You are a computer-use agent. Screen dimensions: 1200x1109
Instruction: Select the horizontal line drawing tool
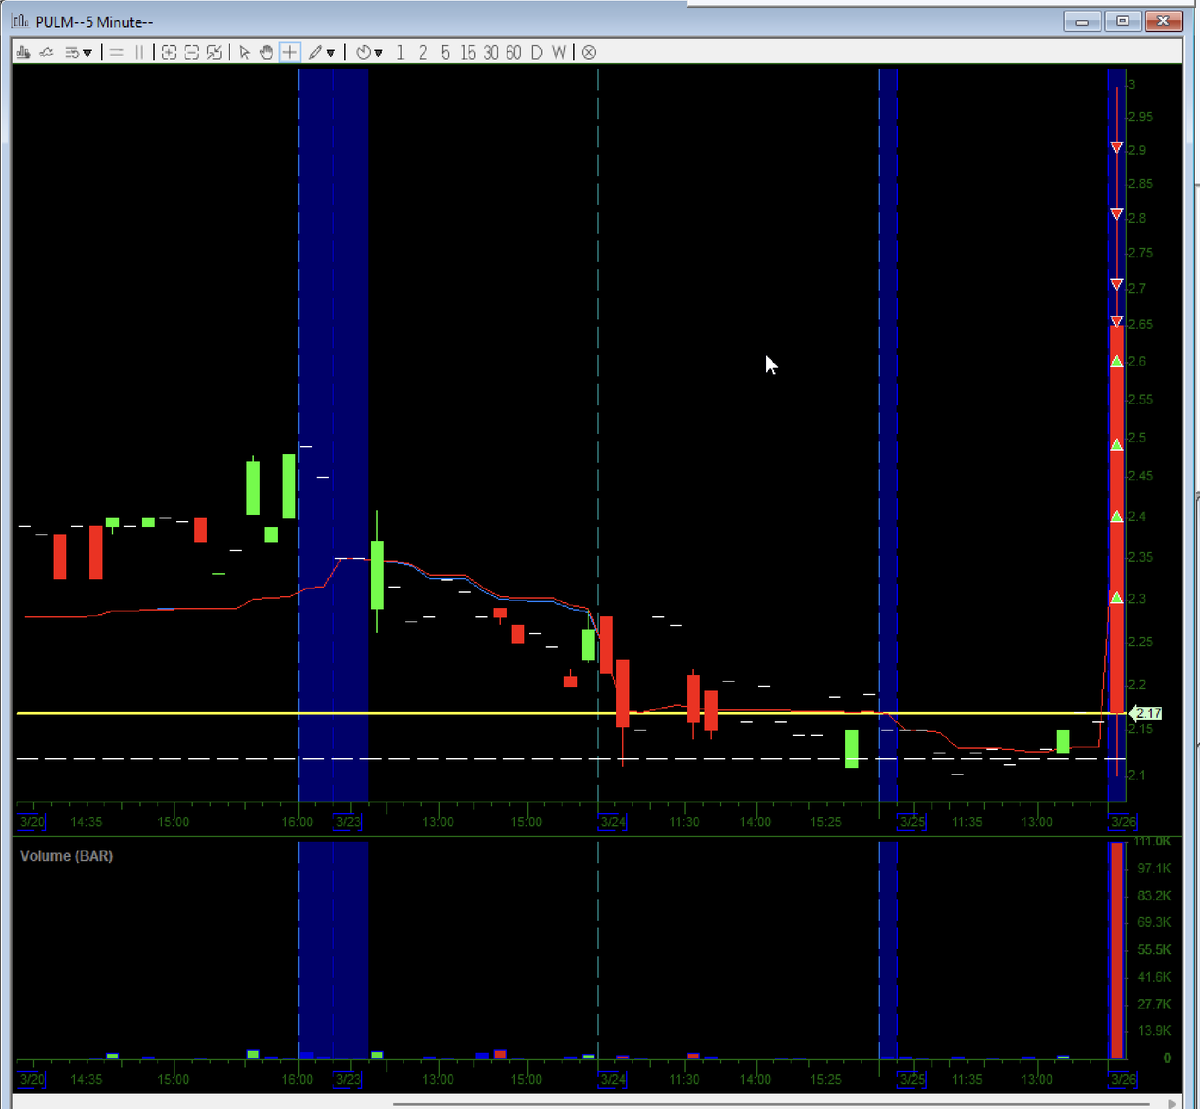tap(117, 52)
